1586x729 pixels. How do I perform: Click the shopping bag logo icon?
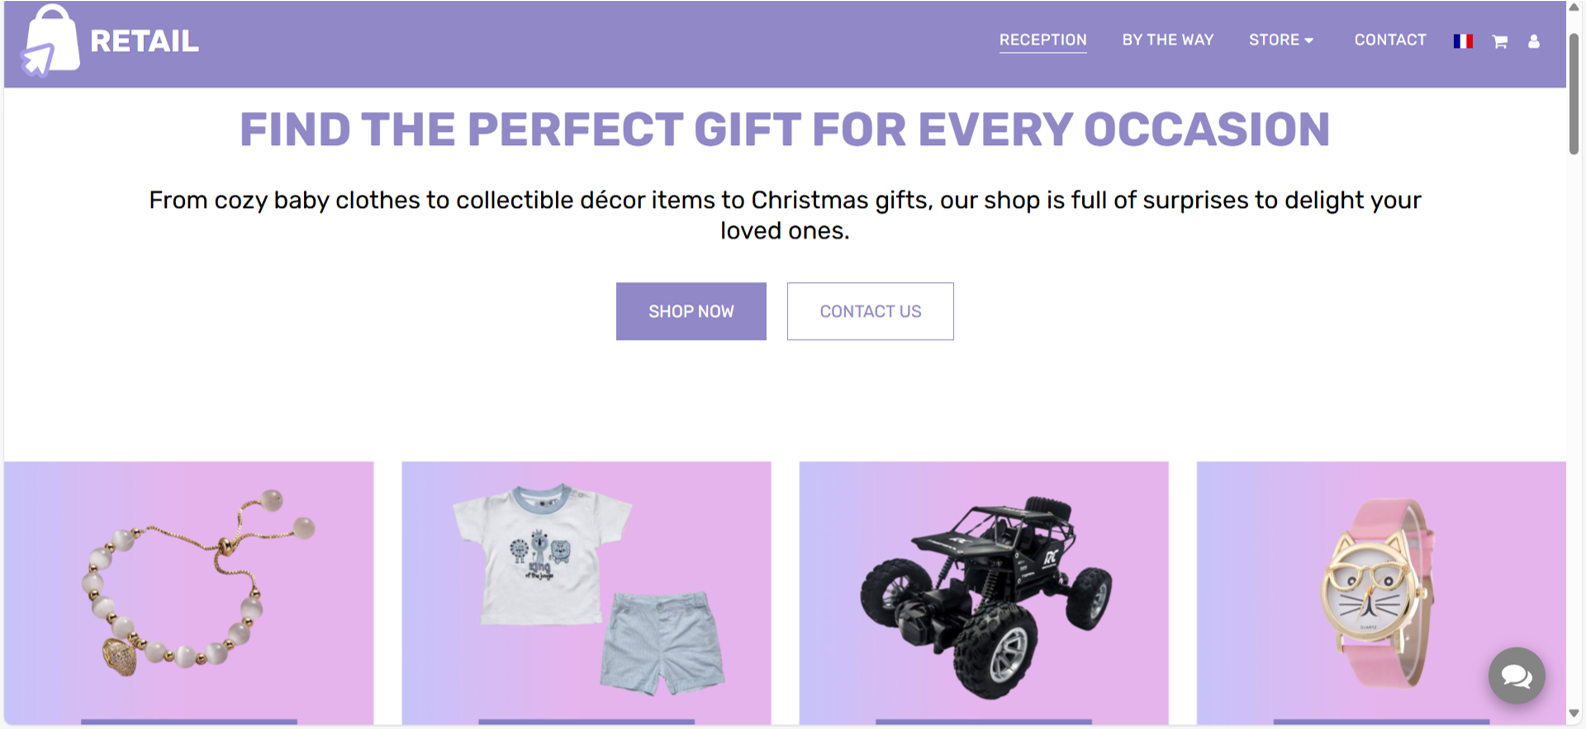[x=51, y=40]
